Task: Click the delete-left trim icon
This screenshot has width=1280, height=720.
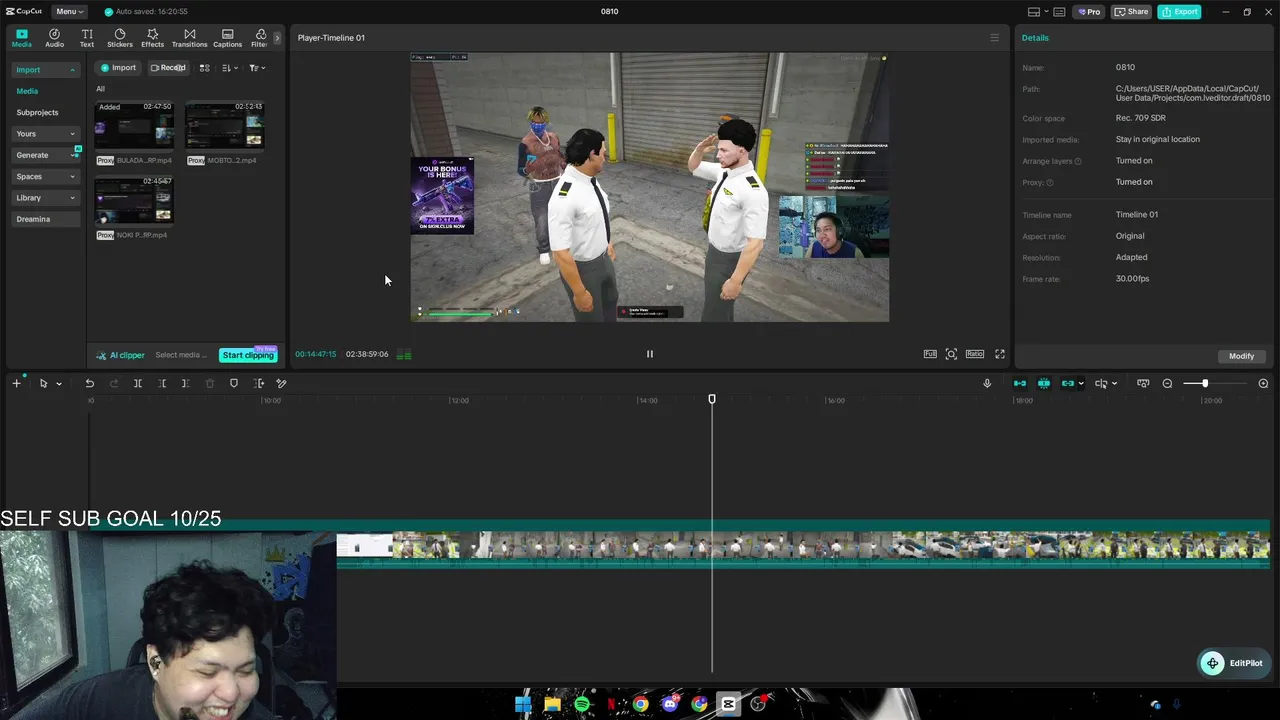Action: [162, 384]
